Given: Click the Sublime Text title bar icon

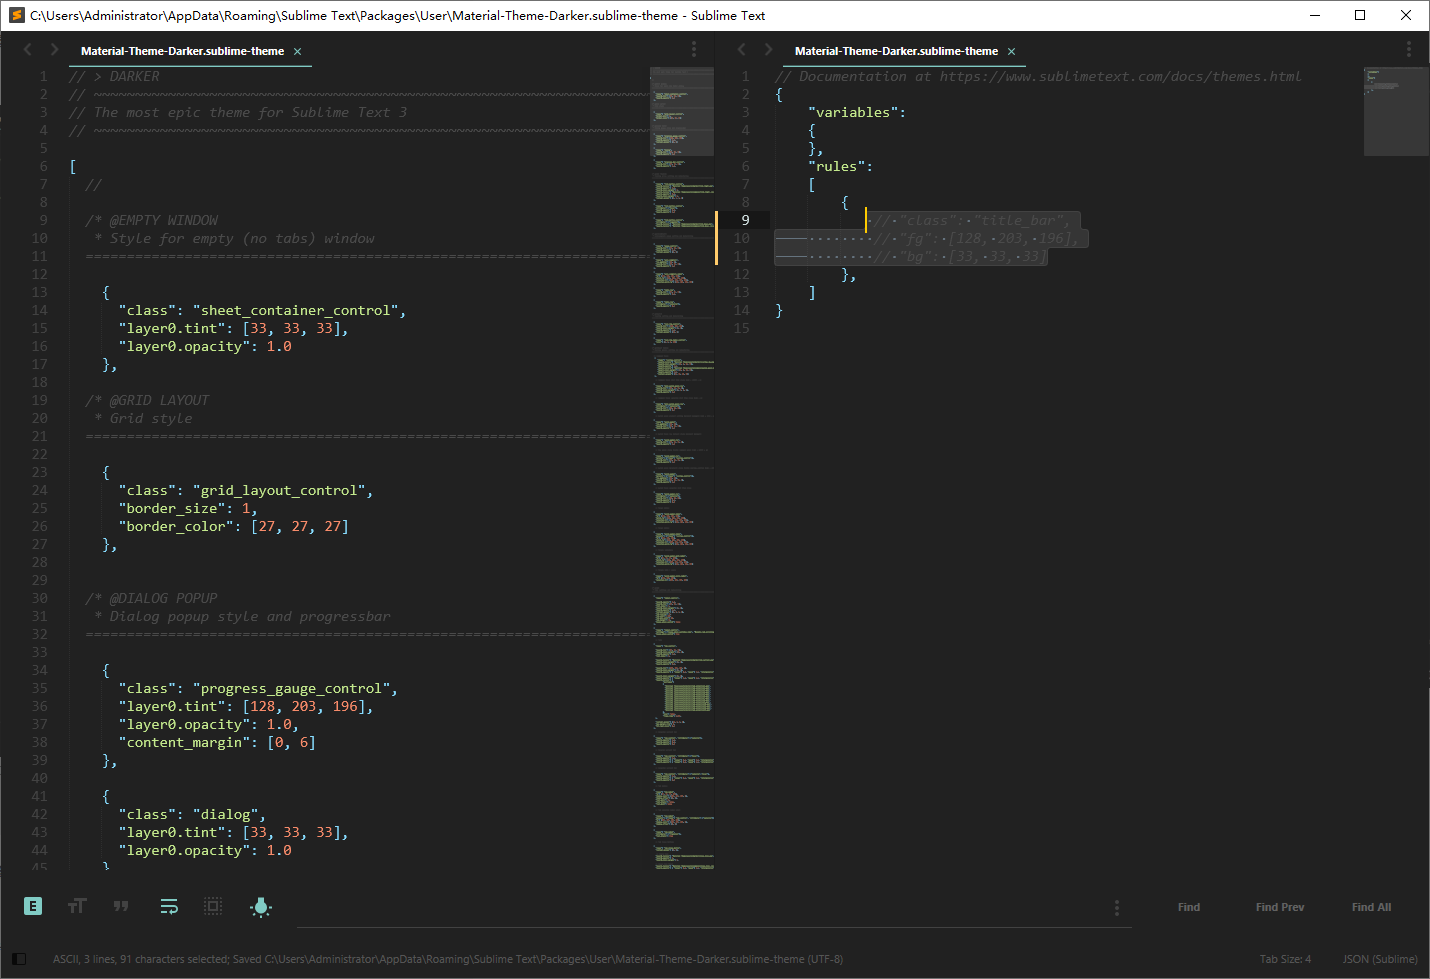Looking at the screenshot, I should coord(16,15).
